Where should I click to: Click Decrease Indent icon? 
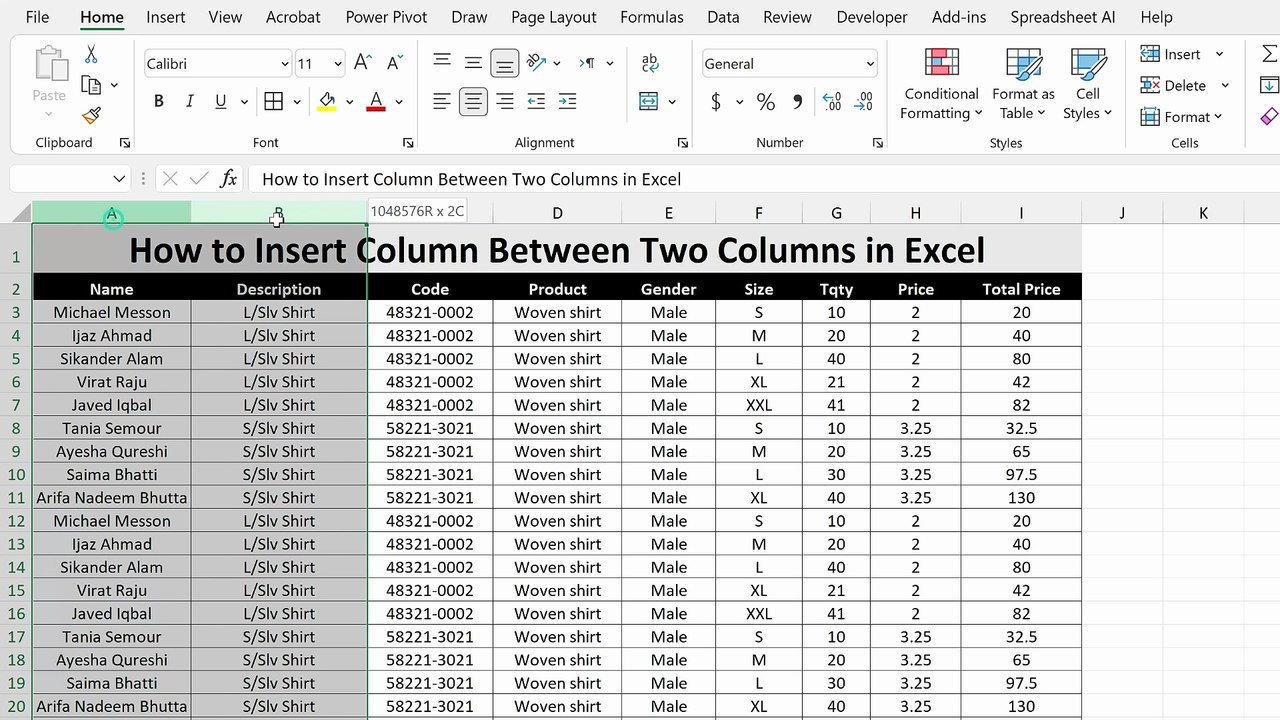coord(536,101)
